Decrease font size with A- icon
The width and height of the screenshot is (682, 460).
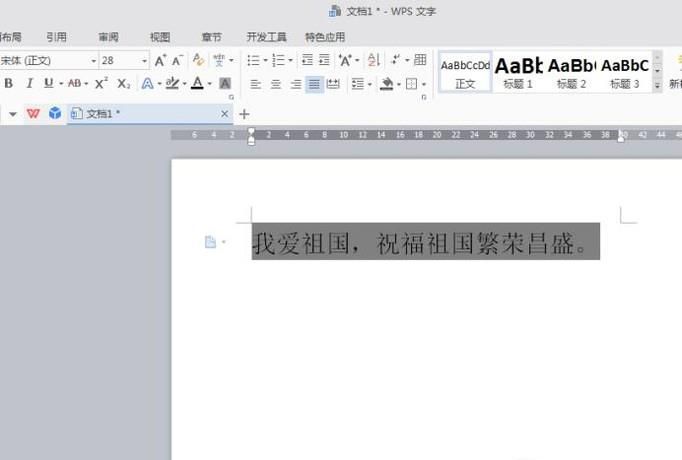[x=177, y=60]
